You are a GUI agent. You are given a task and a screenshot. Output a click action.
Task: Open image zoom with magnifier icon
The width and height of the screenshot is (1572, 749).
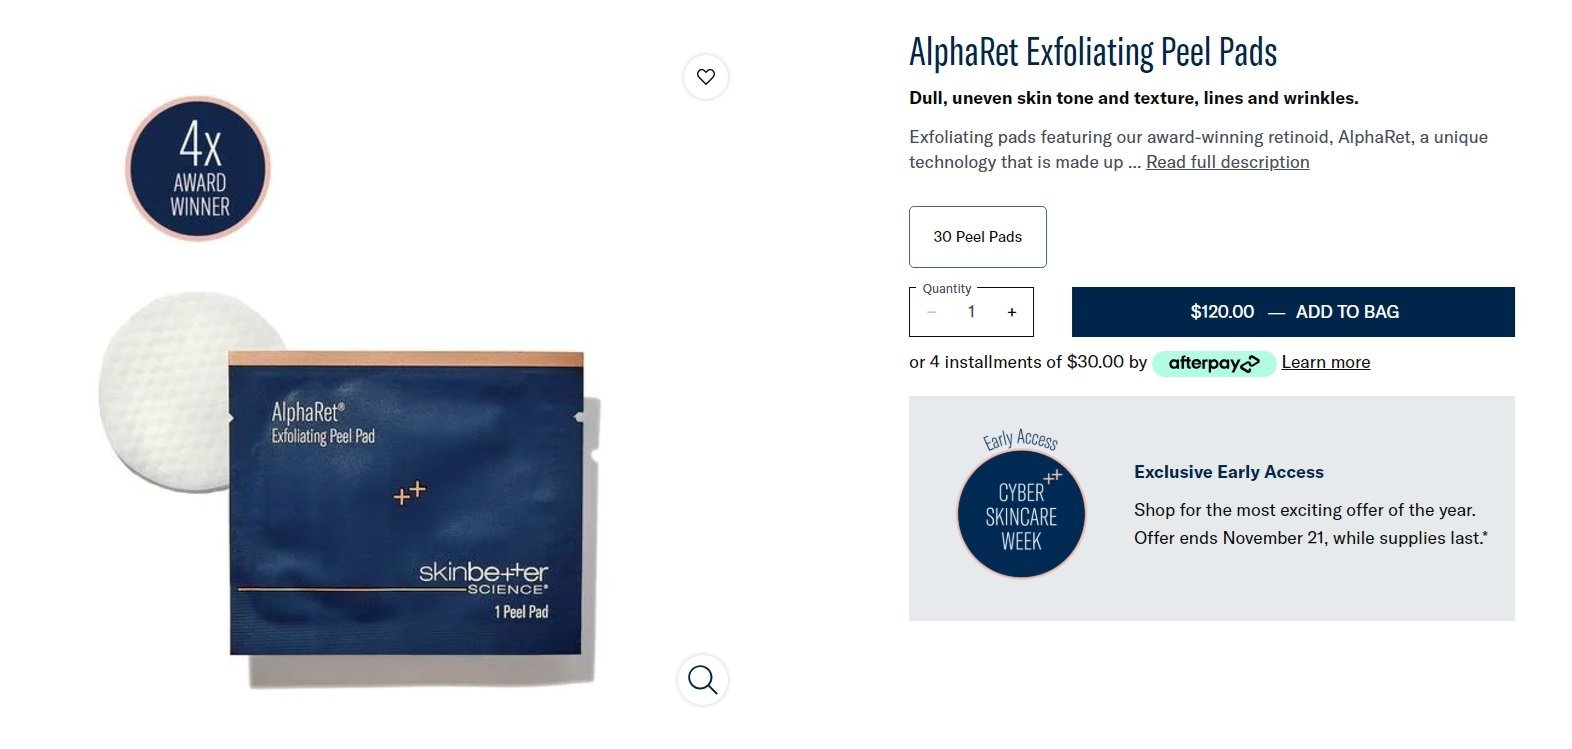pyautogui.click(x=703, y=680)
